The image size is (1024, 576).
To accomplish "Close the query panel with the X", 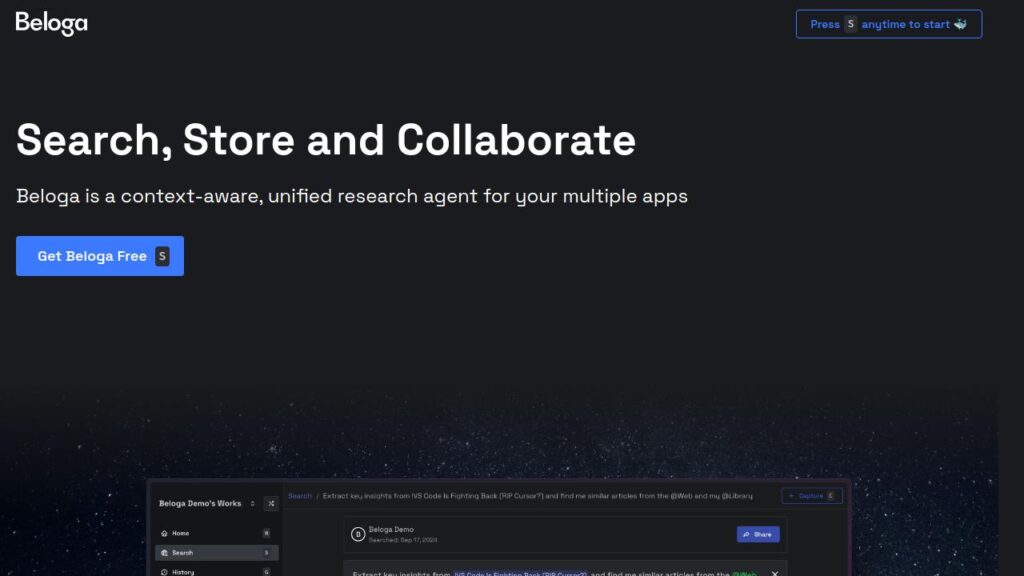I will (774, 574).
